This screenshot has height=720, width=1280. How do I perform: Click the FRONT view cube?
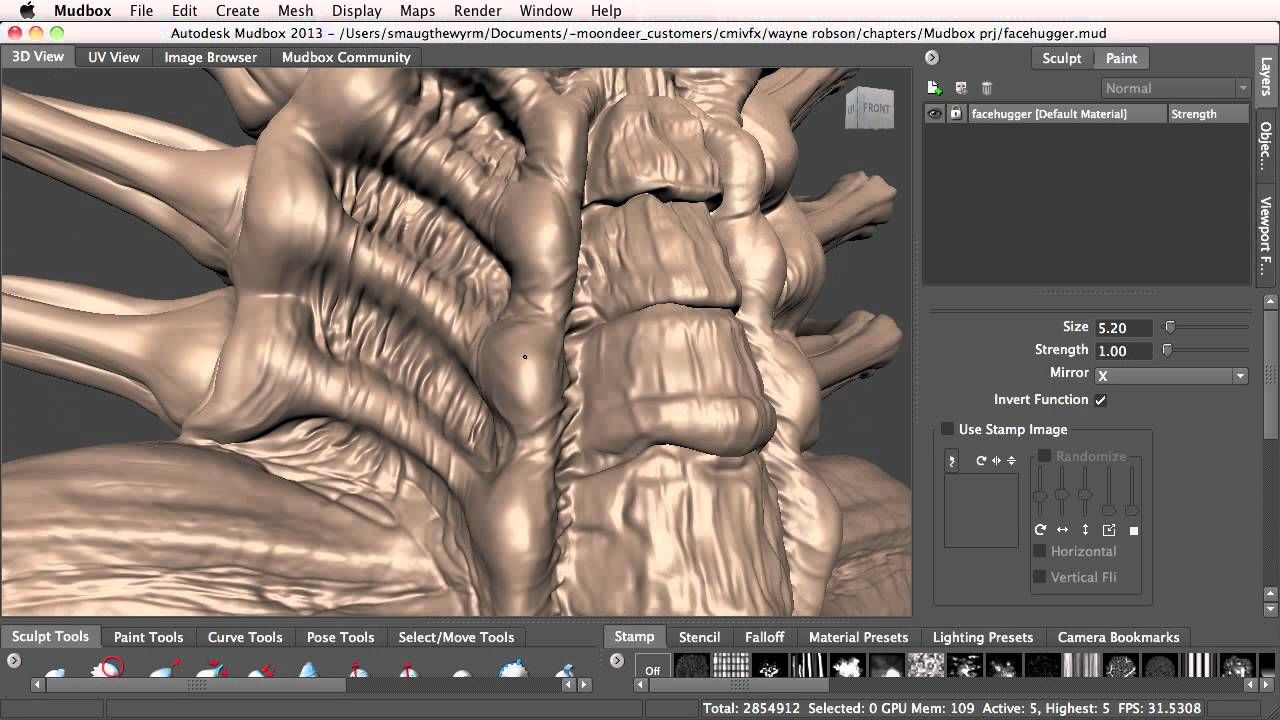(869, 108)
